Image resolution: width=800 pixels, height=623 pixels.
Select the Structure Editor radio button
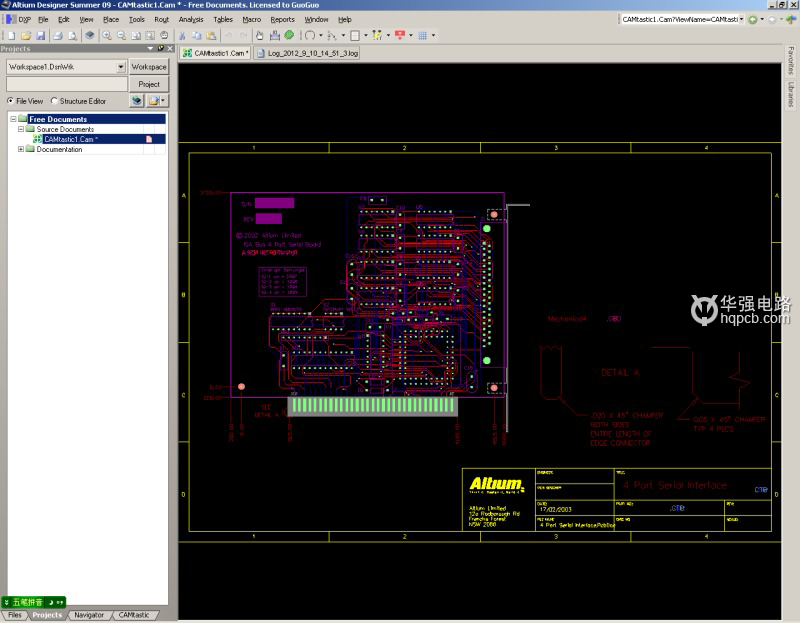click(x=54, y=101)
